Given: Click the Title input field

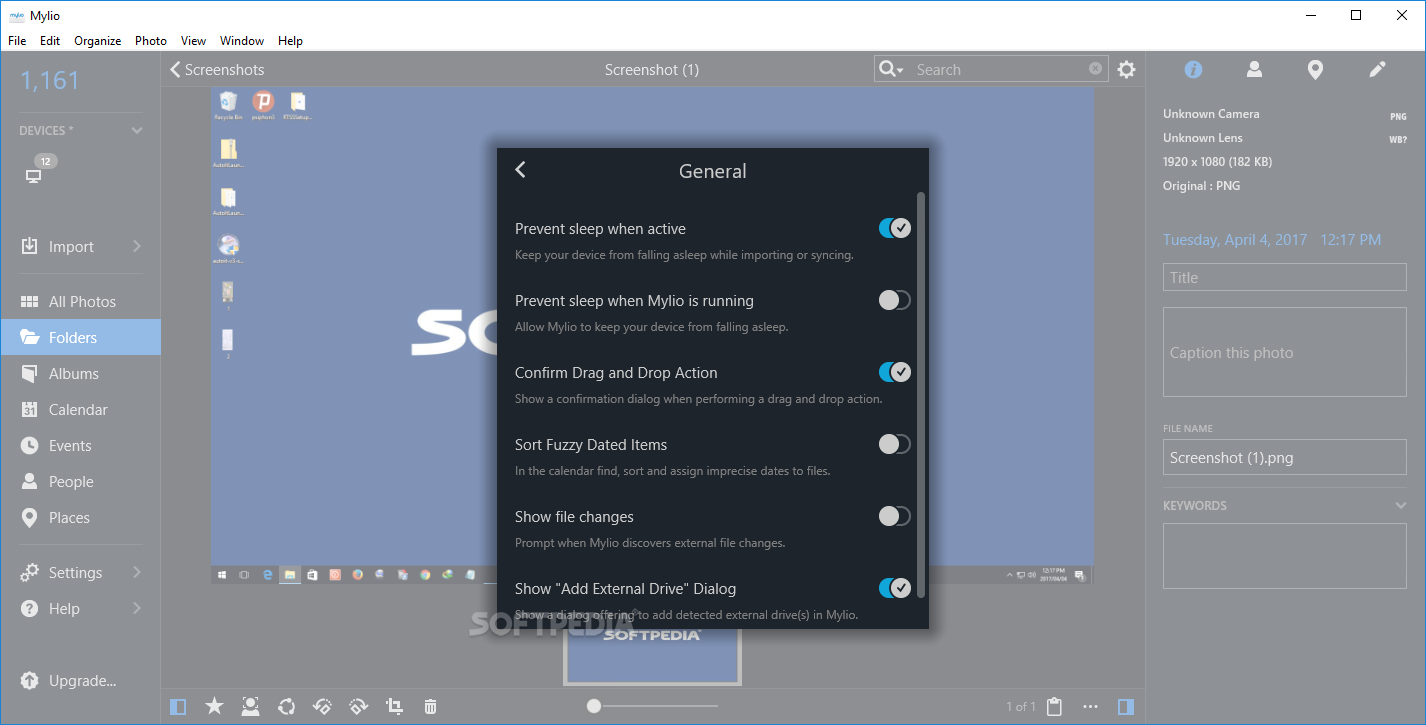Looking at the screenshot, I should 1285,278.
